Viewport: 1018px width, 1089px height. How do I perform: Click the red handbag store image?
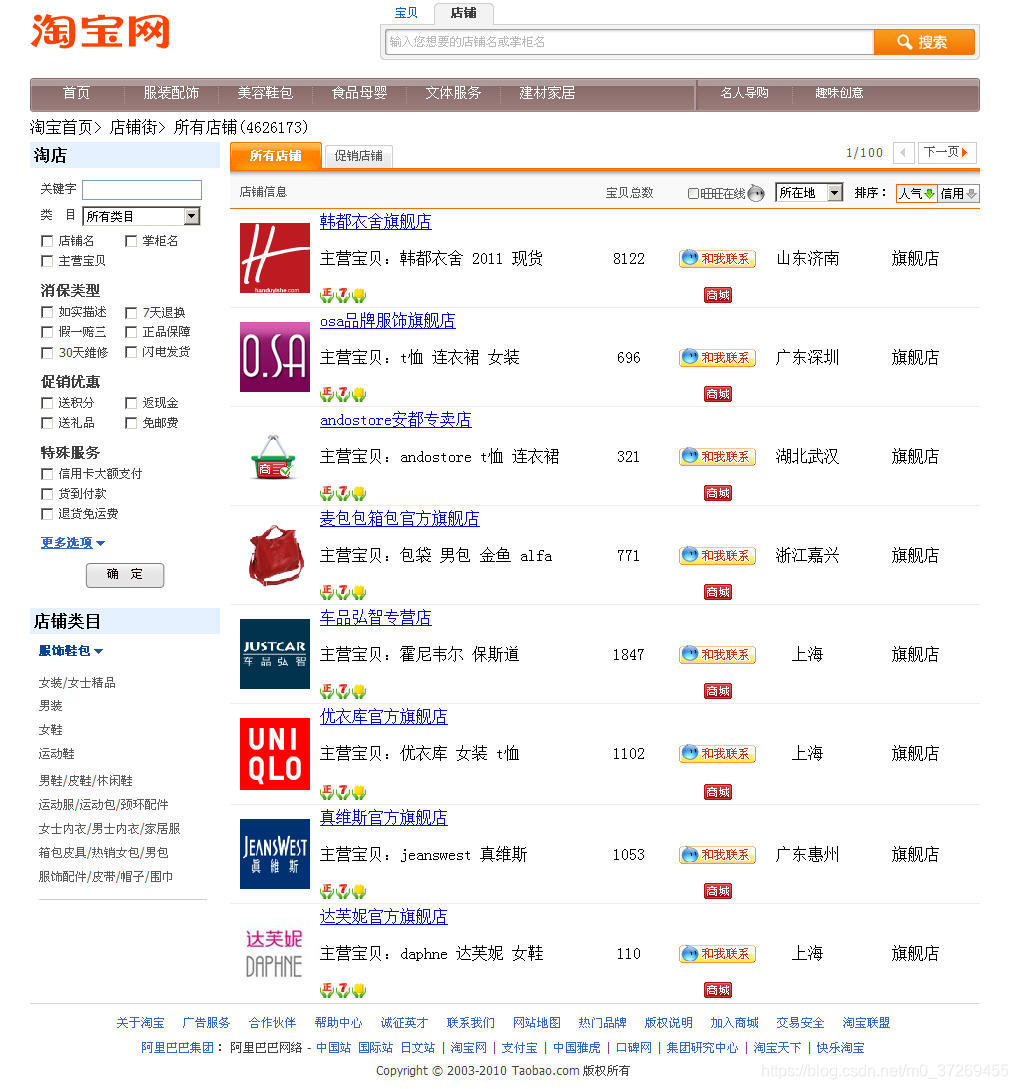(x=276, y=556)
